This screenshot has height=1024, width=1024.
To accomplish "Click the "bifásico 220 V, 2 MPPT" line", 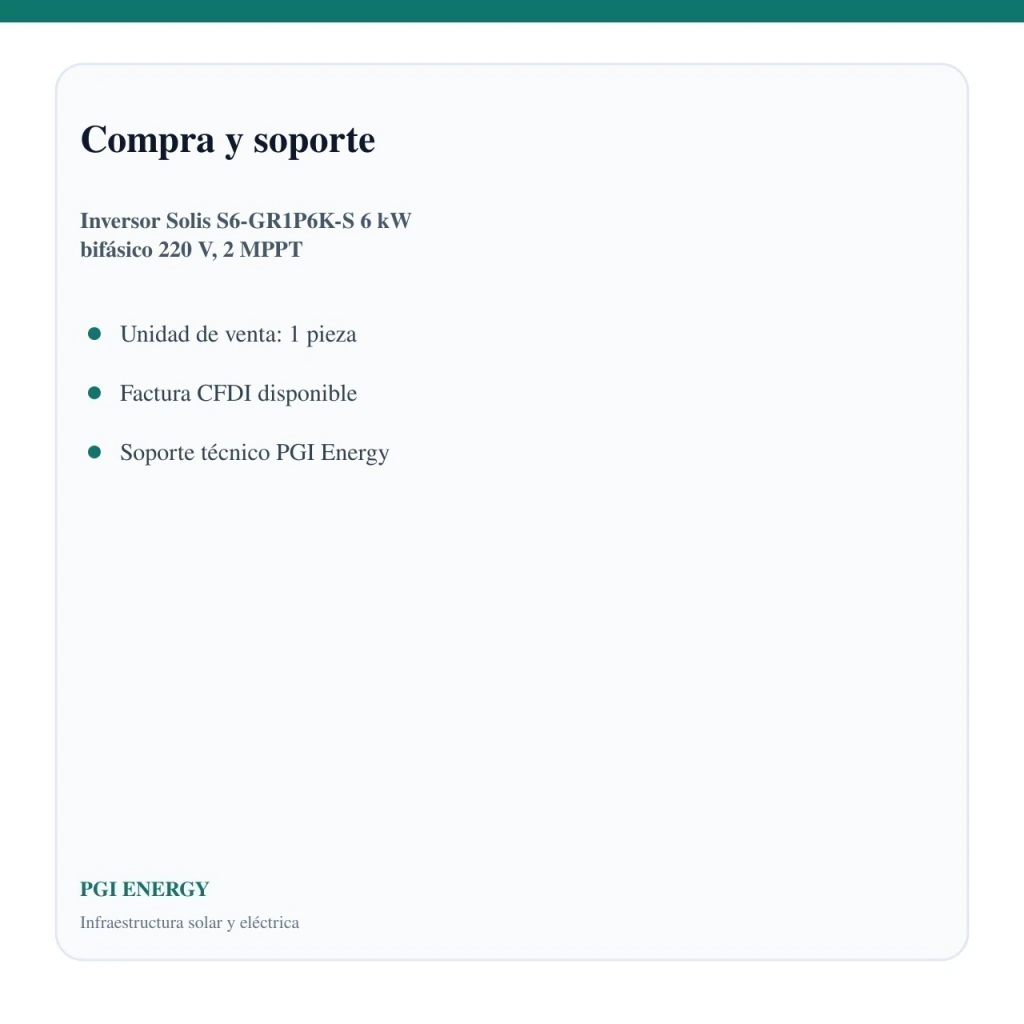I will pos(191,249).
